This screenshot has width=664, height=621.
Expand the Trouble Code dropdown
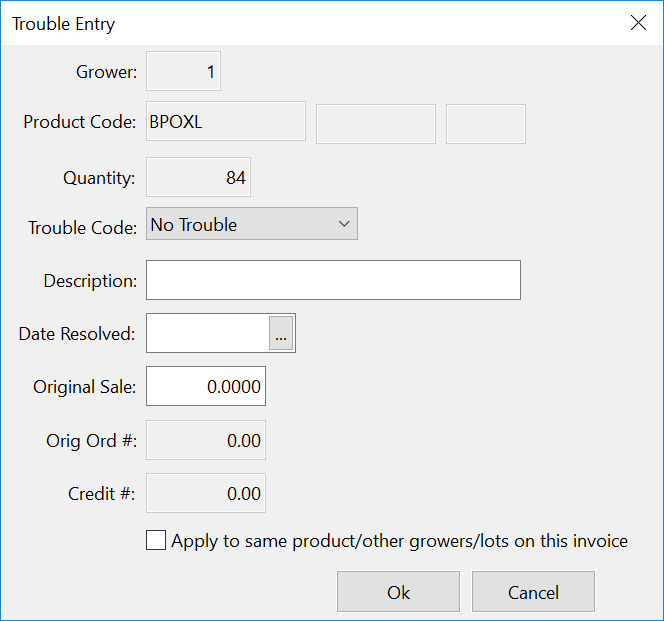pyautogui.click(x=344, y=224)
